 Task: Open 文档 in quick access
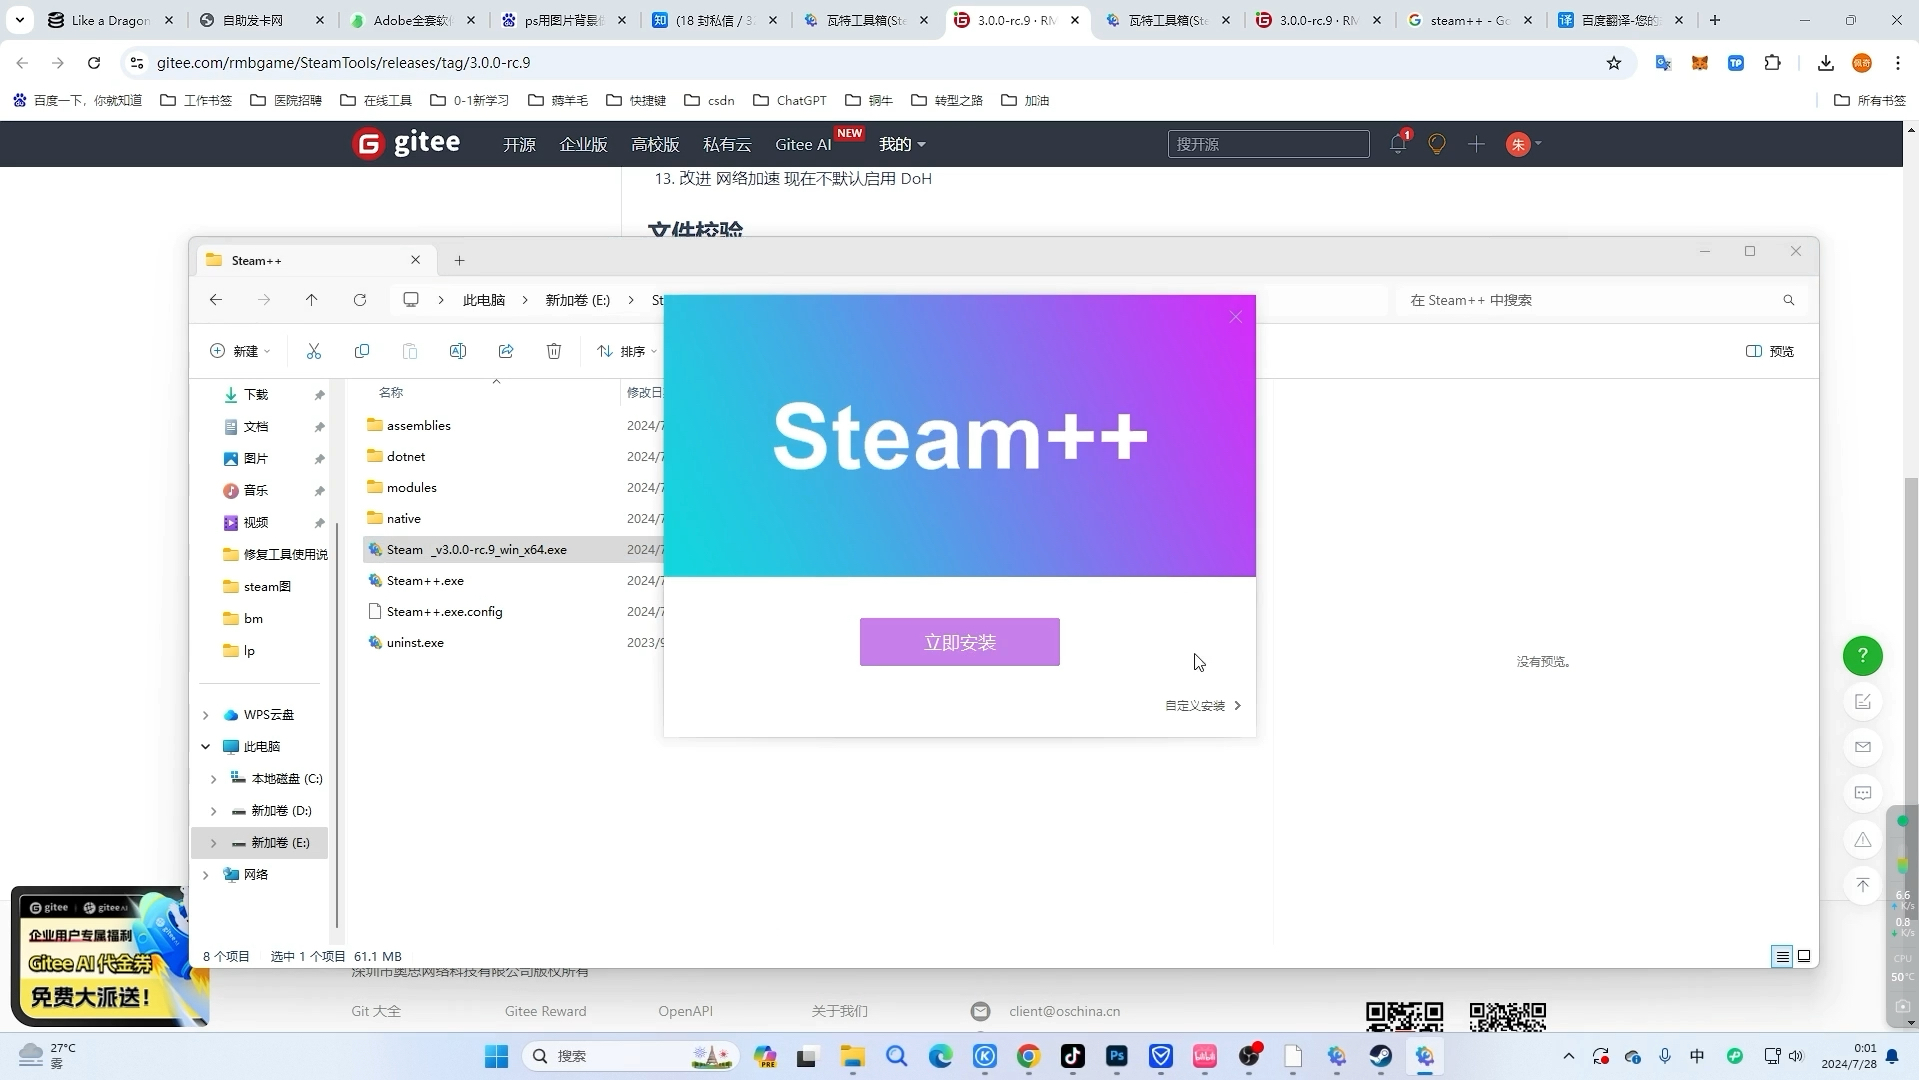pos(256,426)
